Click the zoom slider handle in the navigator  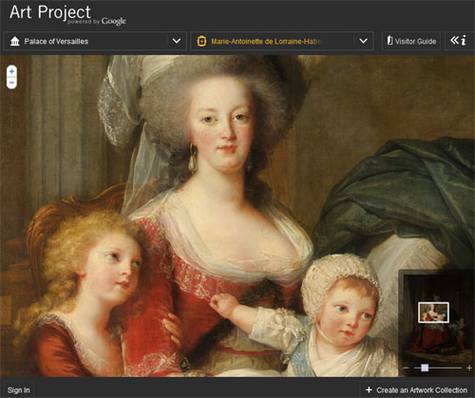click(425, 368)
